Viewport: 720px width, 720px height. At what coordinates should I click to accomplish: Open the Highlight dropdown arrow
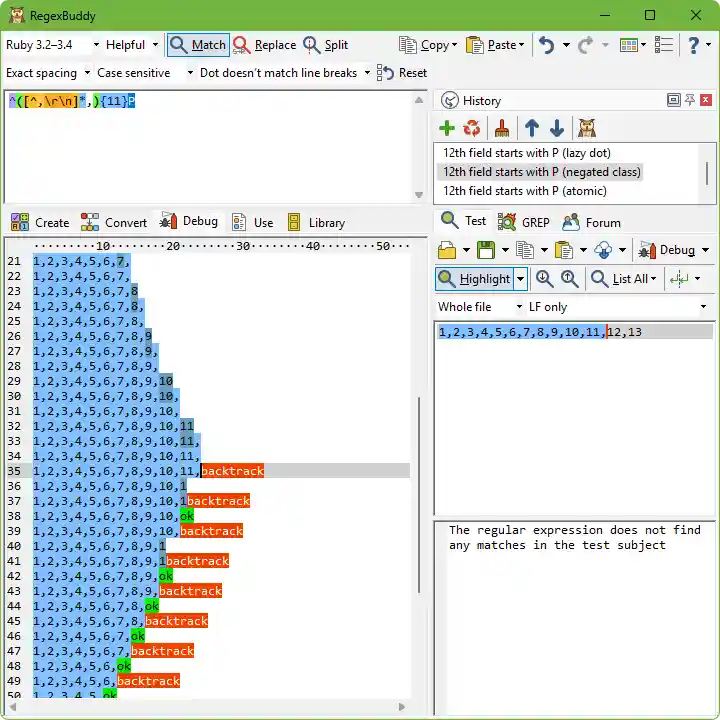click(x=520, y=279)
